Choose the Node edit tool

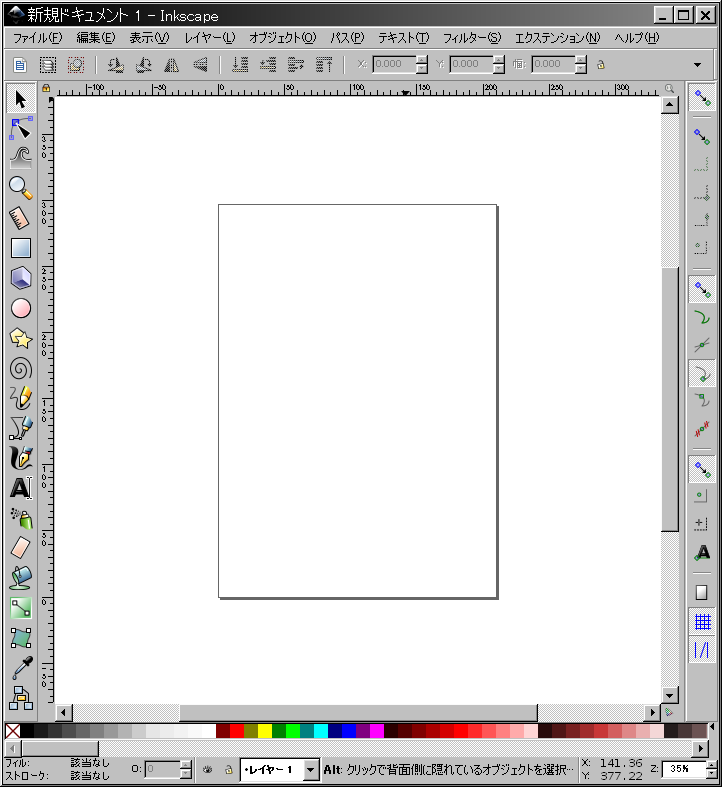click(21, 128)
